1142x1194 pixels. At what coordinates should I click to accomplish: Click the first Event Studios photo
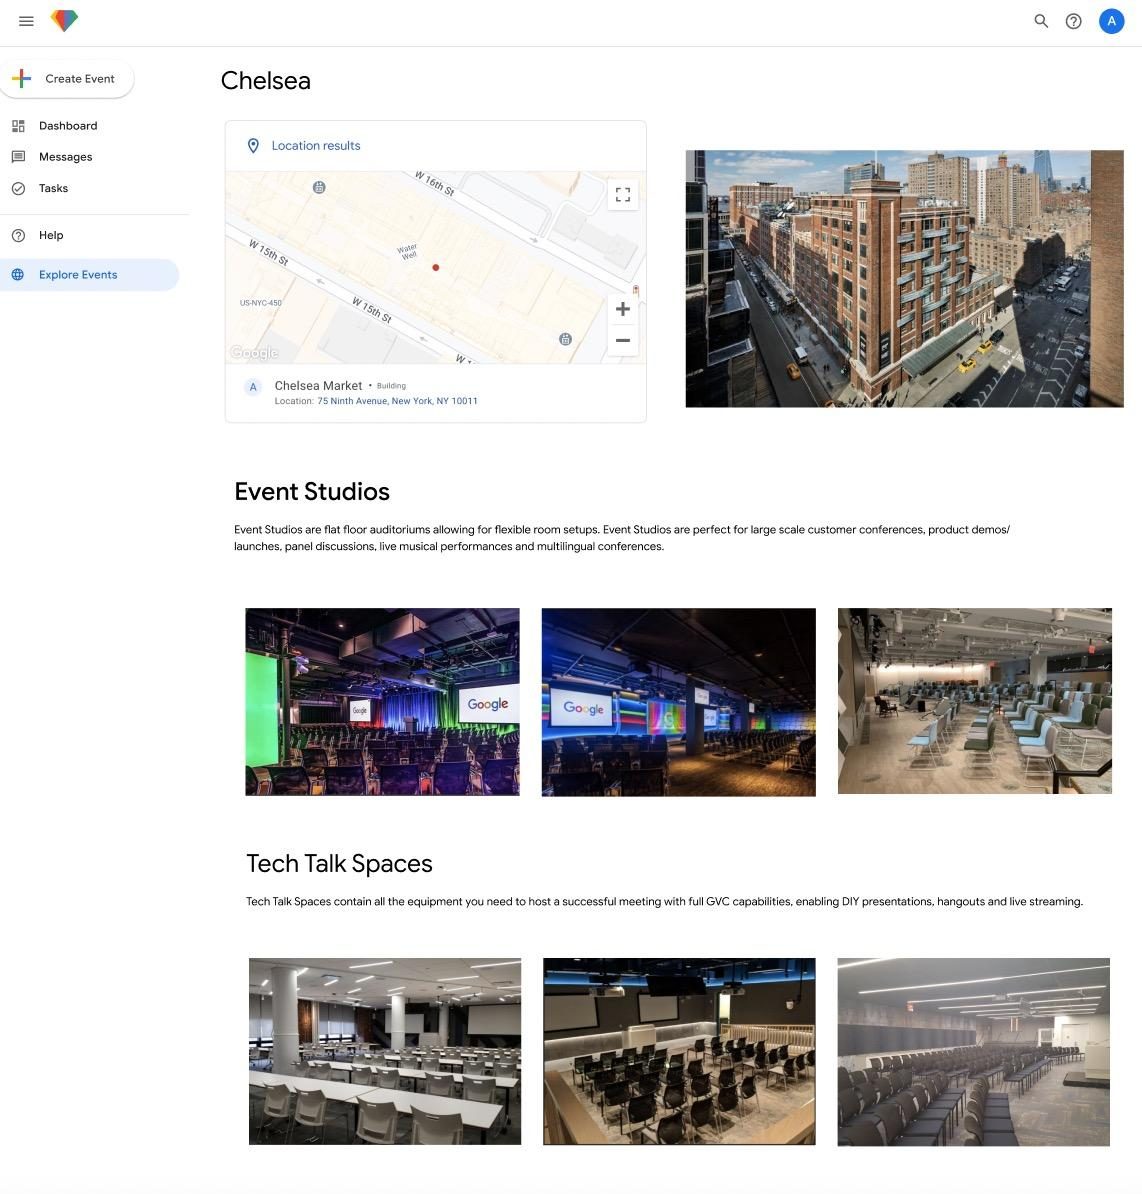(382, 701)
